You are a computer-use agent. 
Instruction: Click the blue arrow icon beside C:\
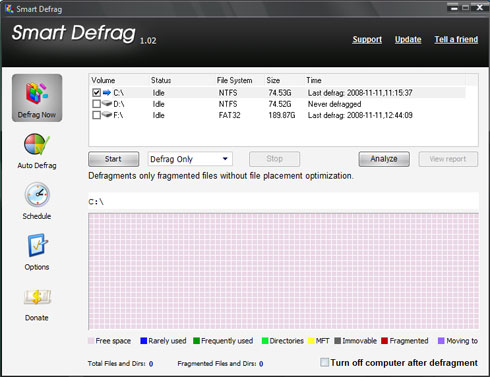(x=107, y=92)
